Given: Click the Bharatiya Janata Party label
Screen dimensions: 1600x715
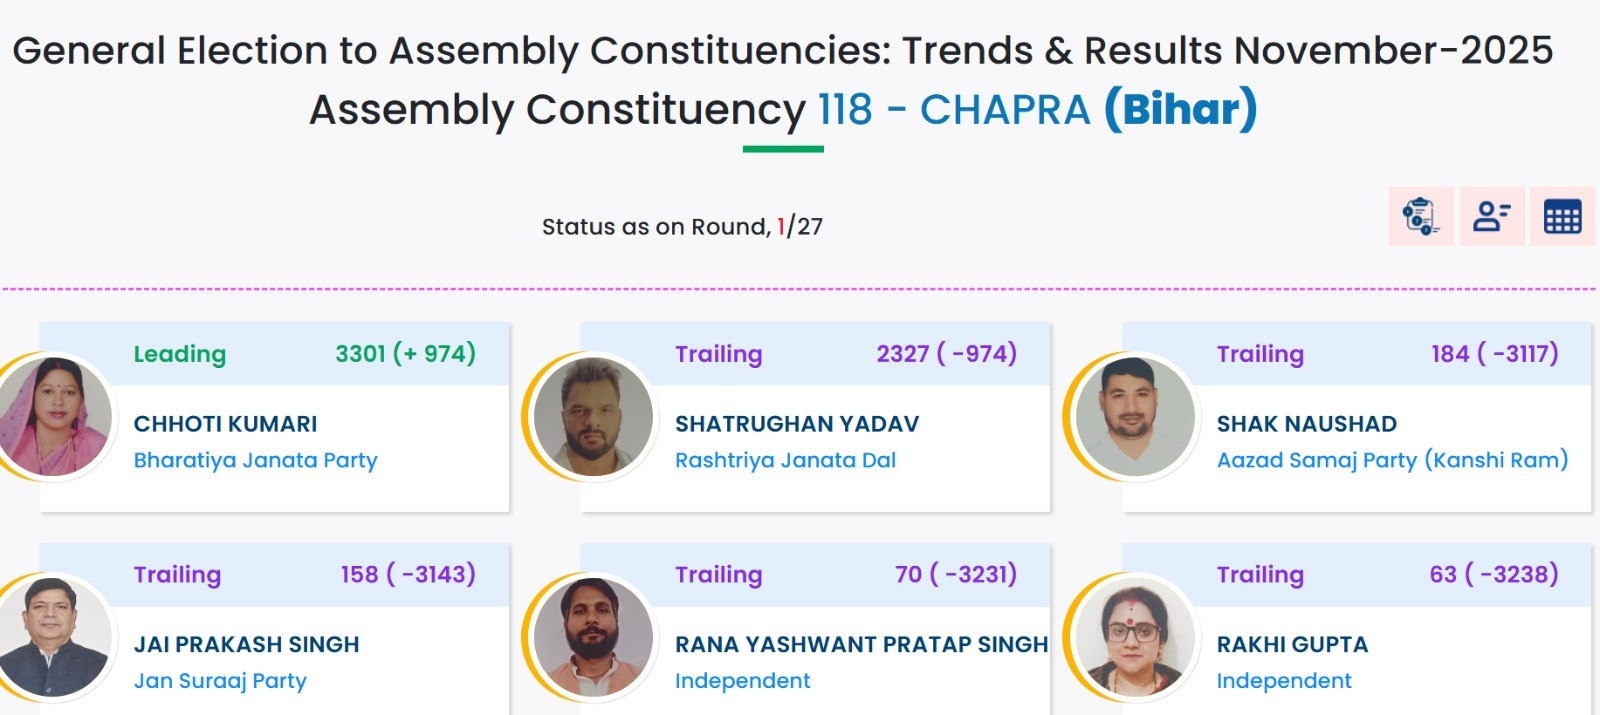Looking at the screenshot, I should (x=255, y=460).
